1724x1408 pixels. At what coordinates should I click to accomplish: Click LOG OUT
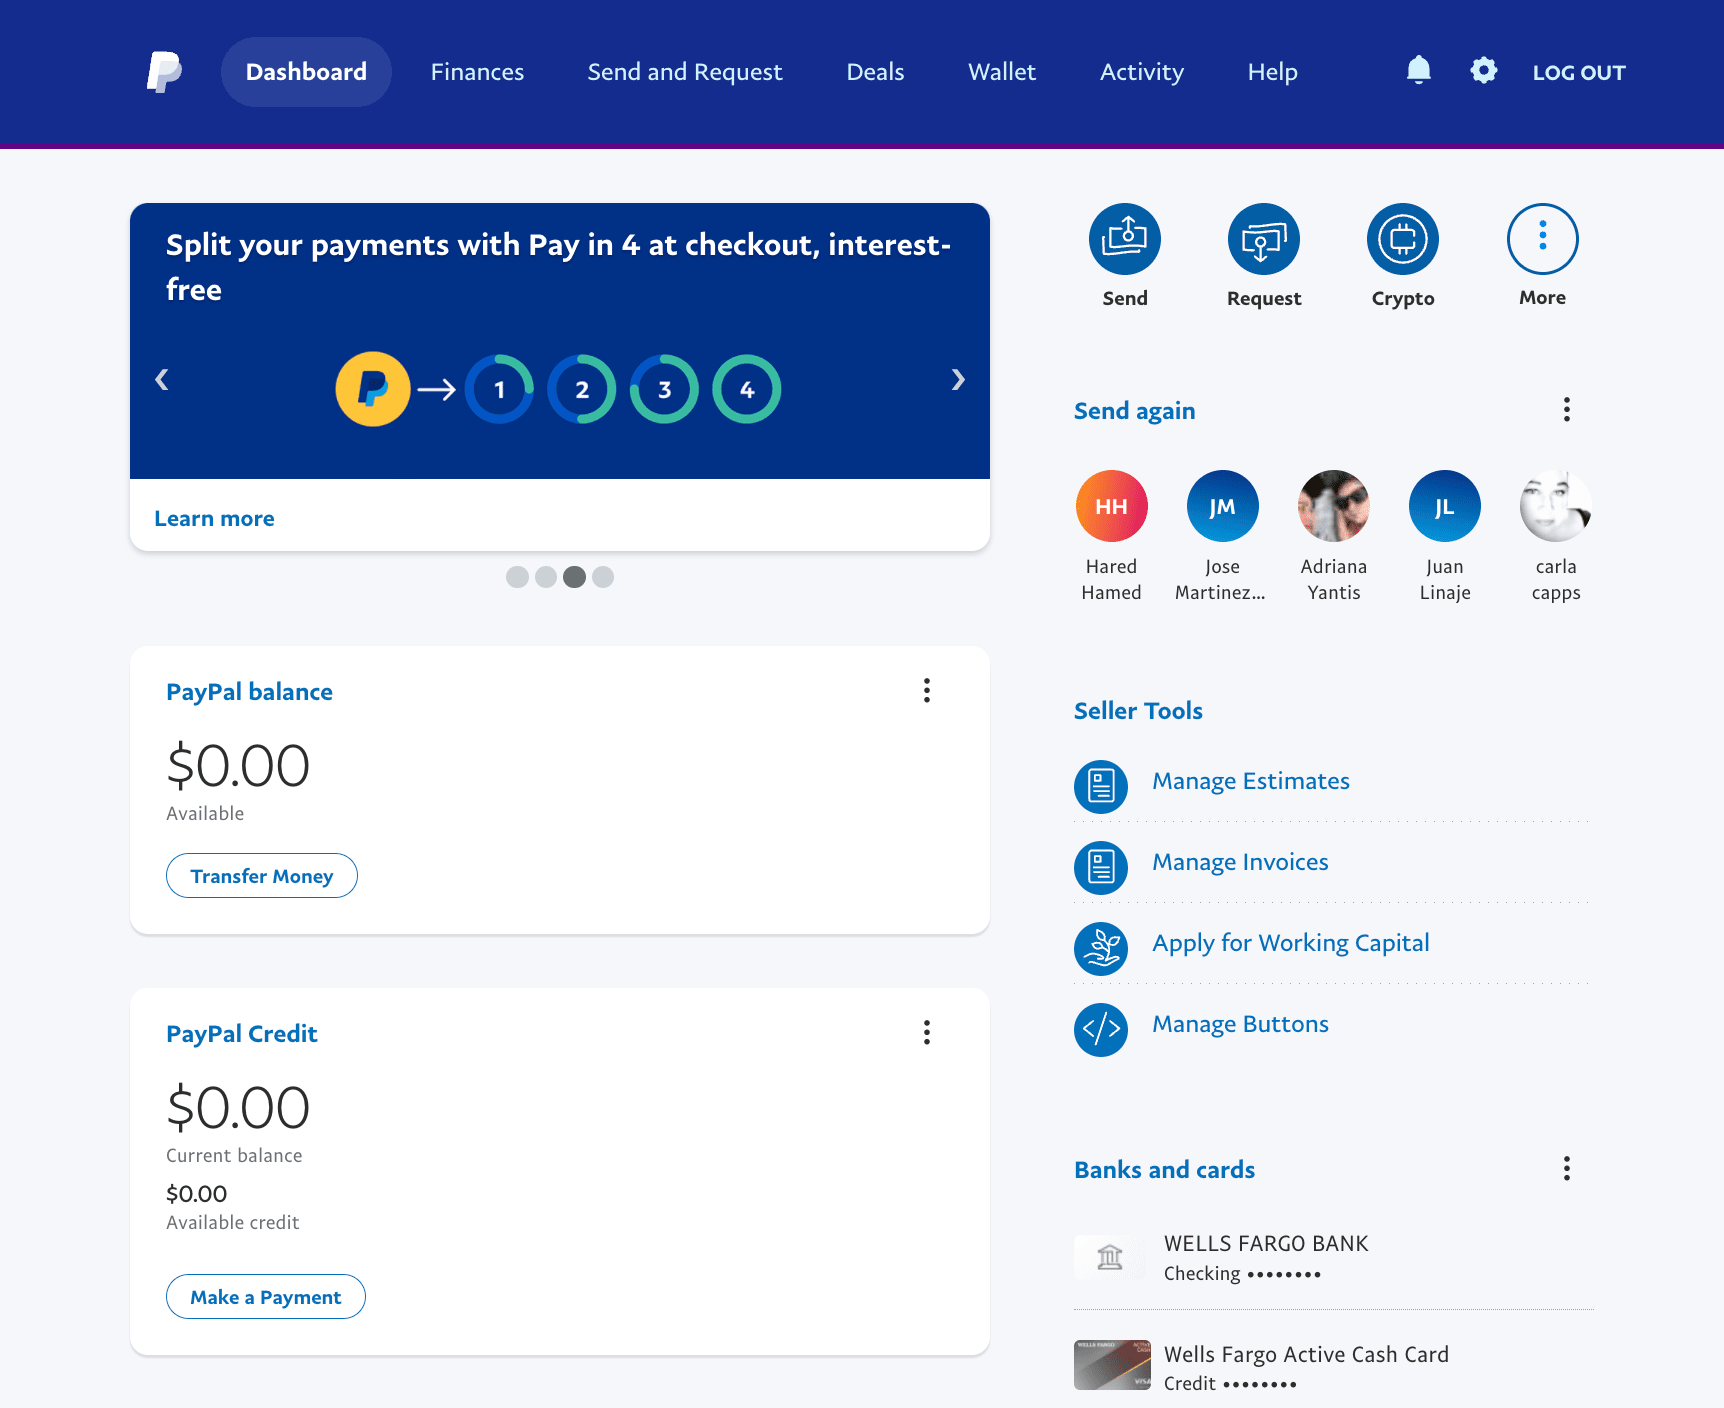(1579, 72)
